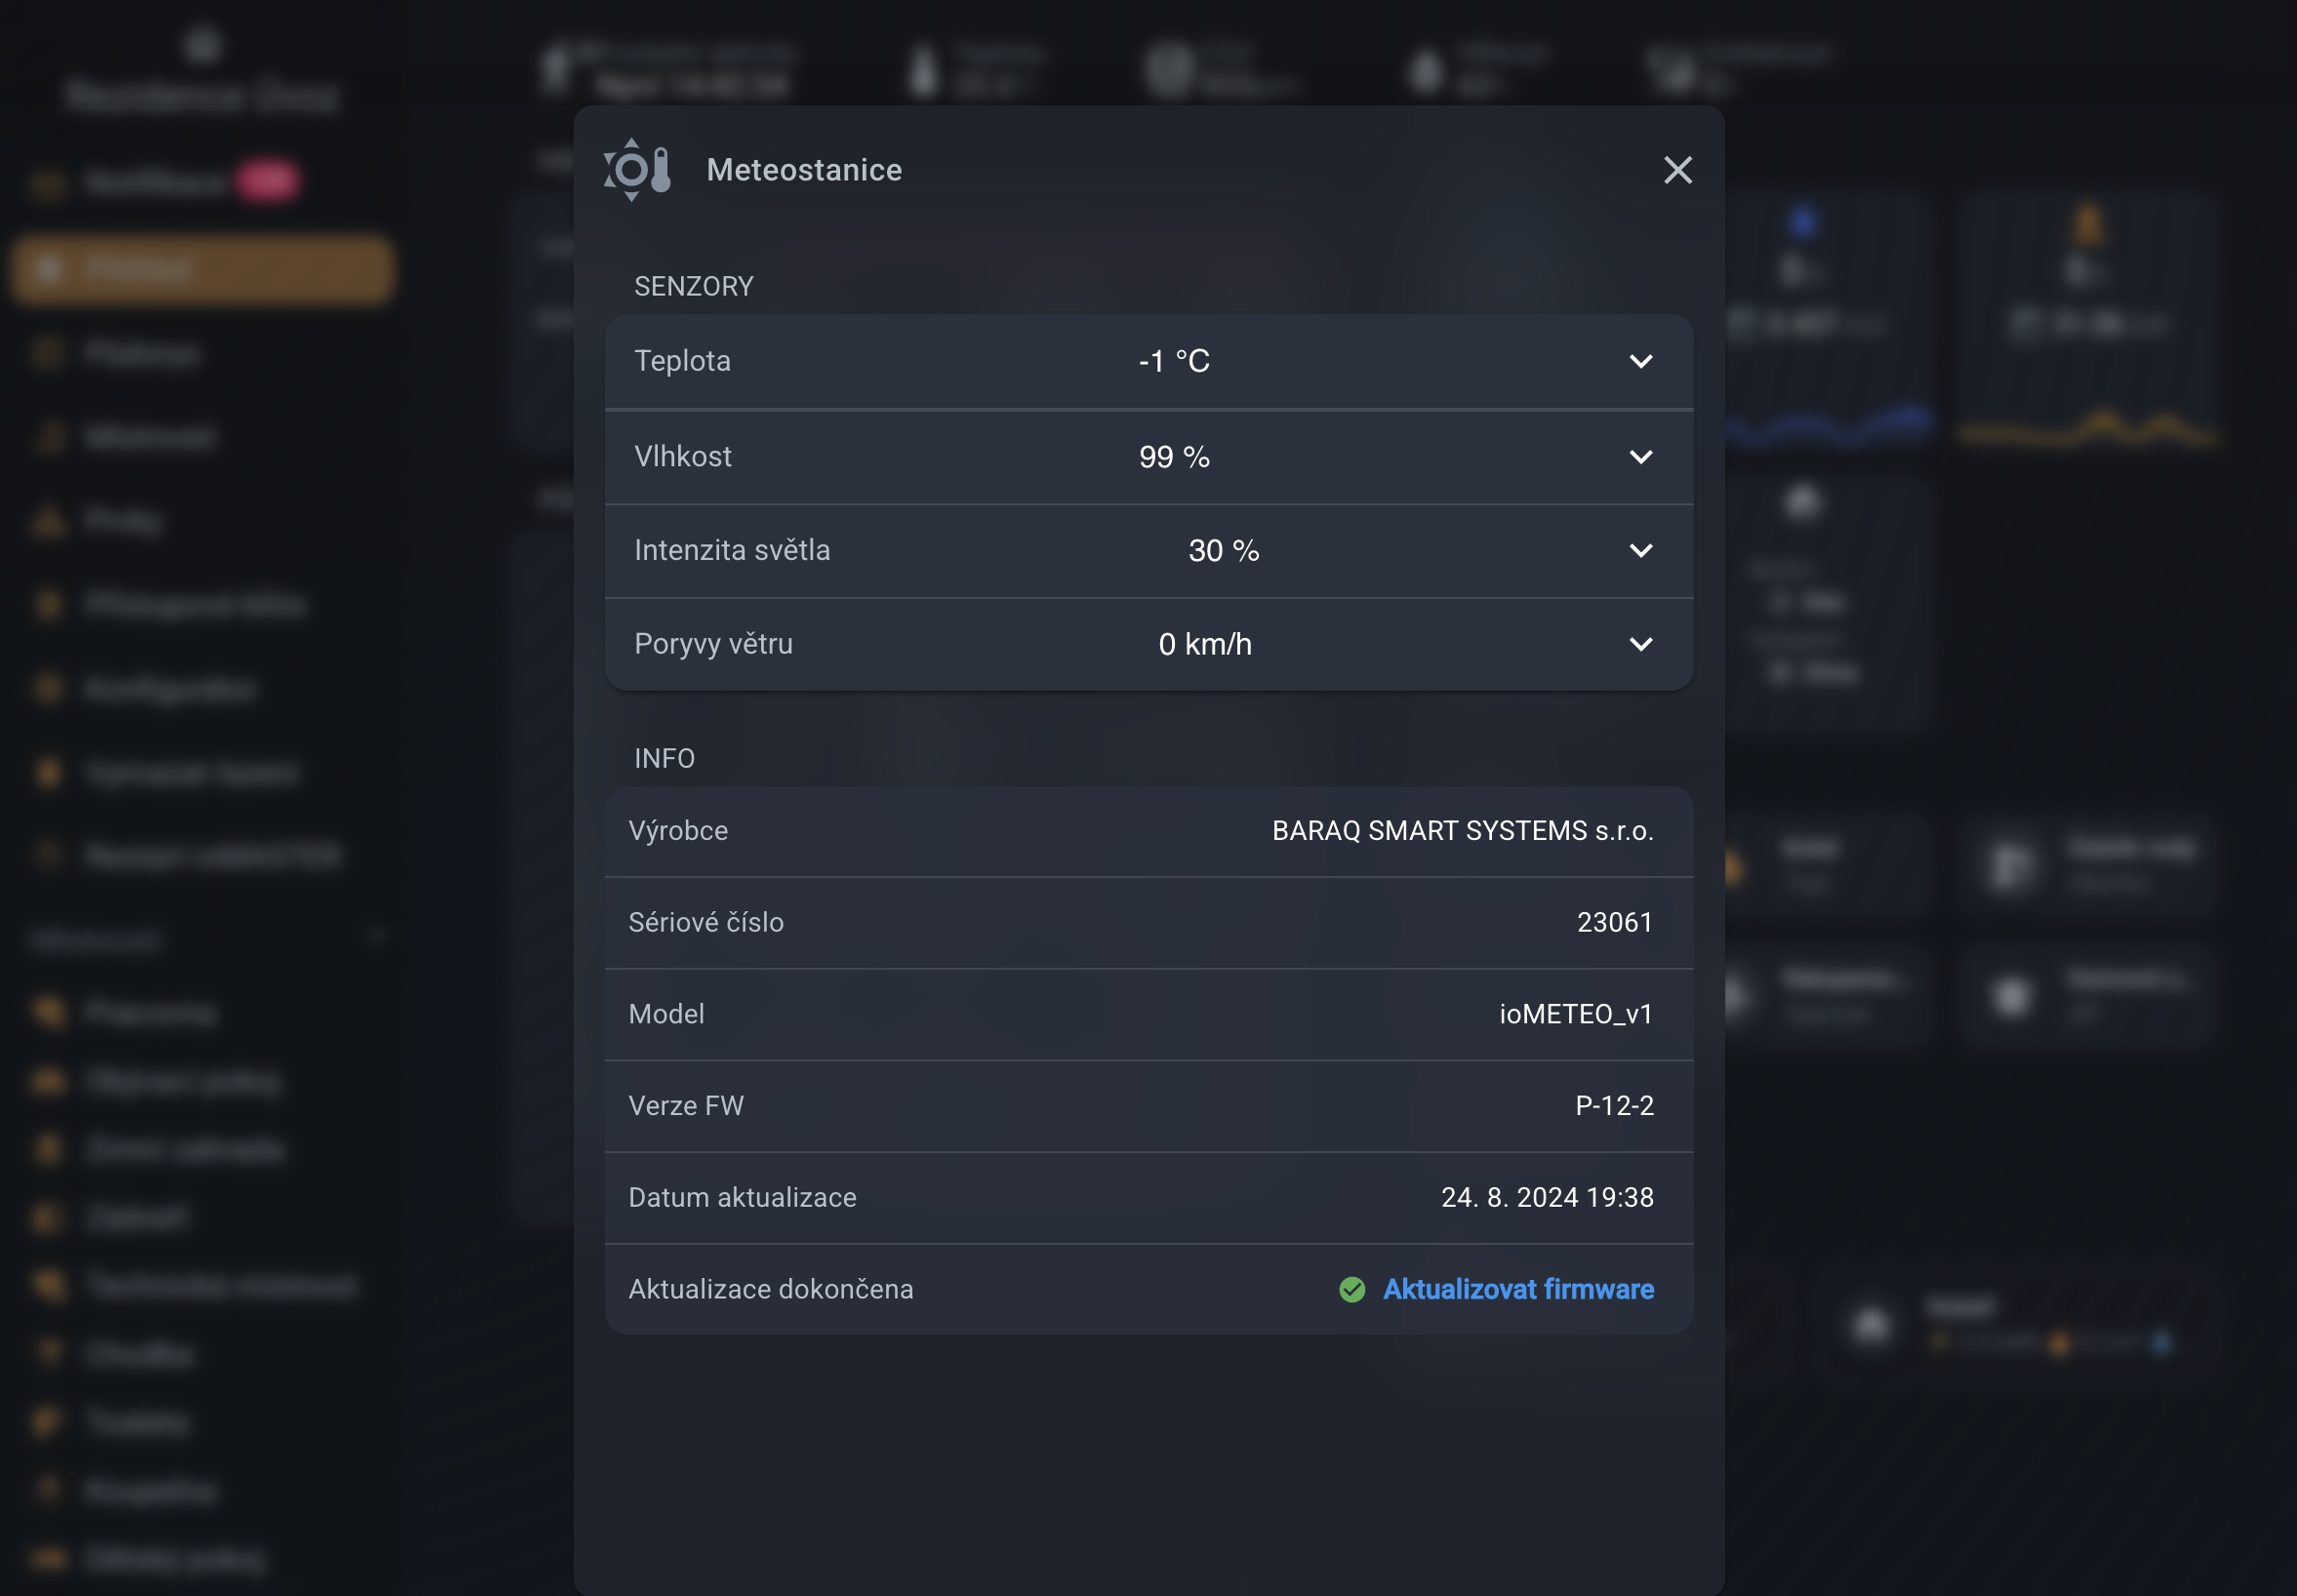Close the Meteostanice dialog
Viewport: 2297px width, 1596px height.
click(x=1677, y=170)
